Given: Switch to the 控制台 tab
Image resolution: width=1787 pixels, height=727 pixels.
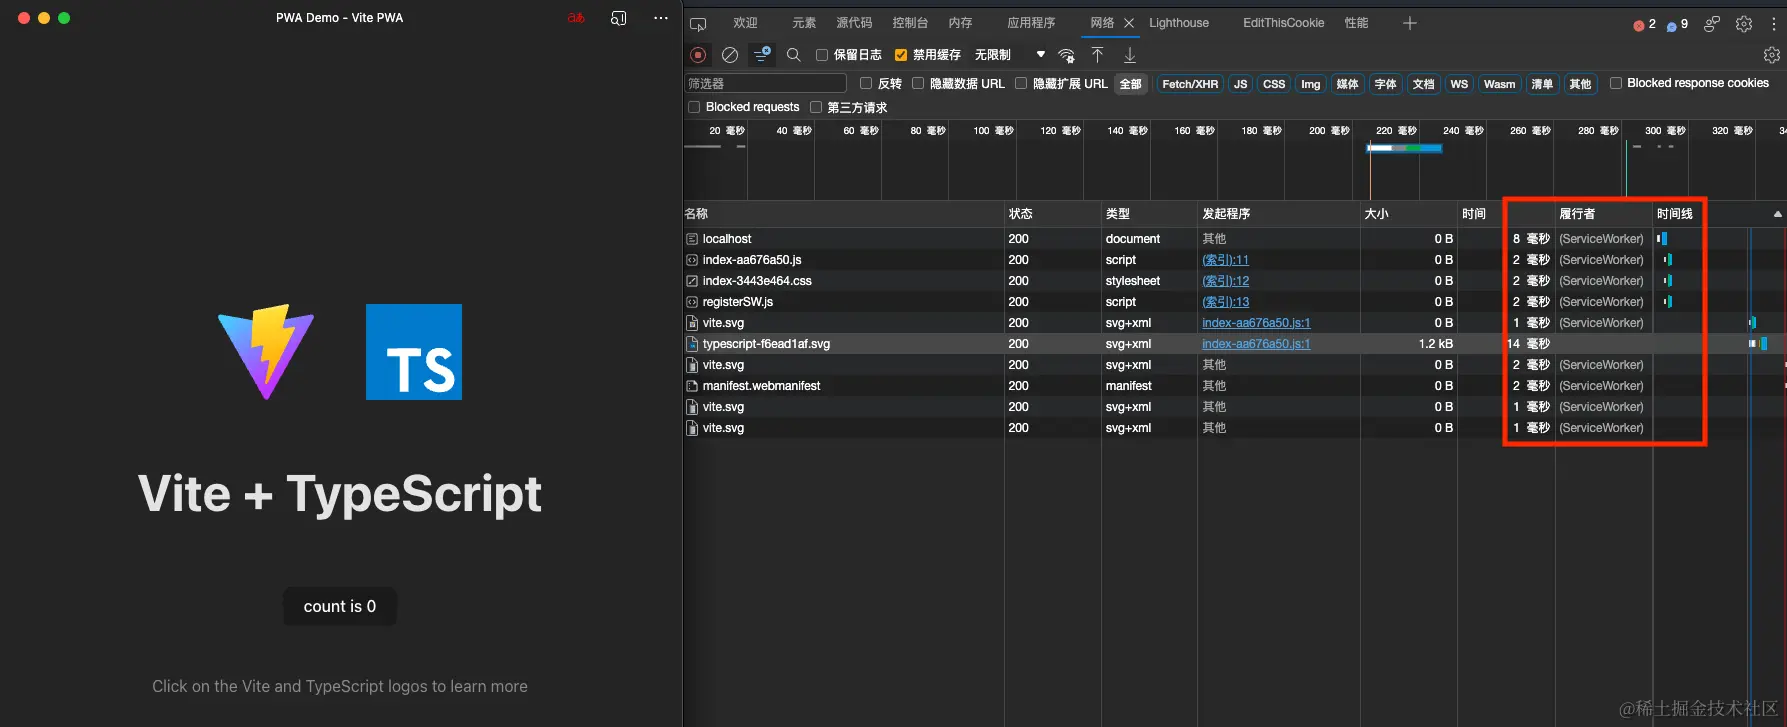Looking at the screenshot, I should click(x=910, y=23).
